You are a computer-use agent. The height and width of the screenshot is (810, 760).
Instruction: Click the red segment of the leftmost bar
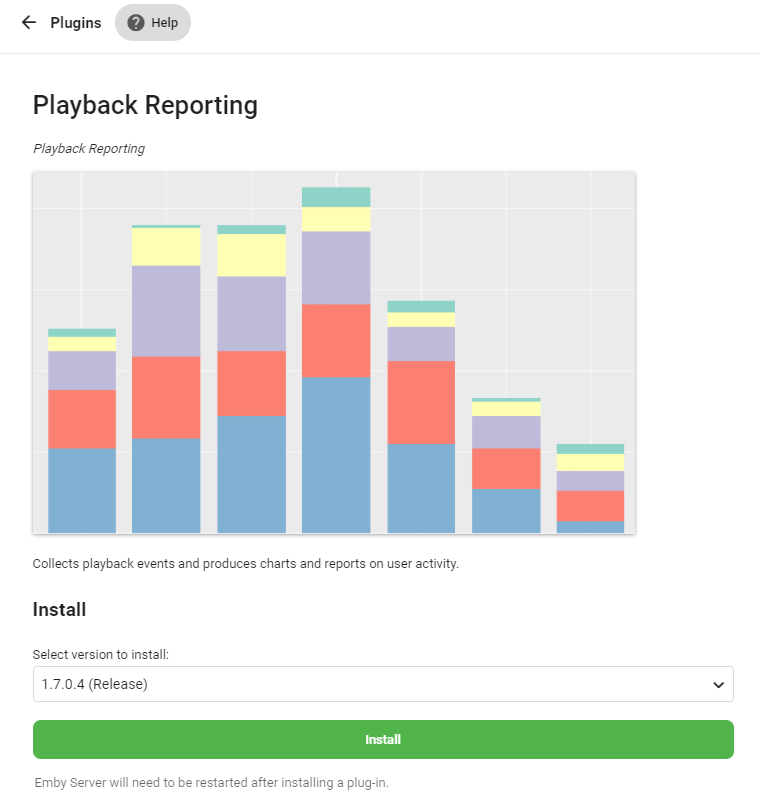[x=82, y=419]
